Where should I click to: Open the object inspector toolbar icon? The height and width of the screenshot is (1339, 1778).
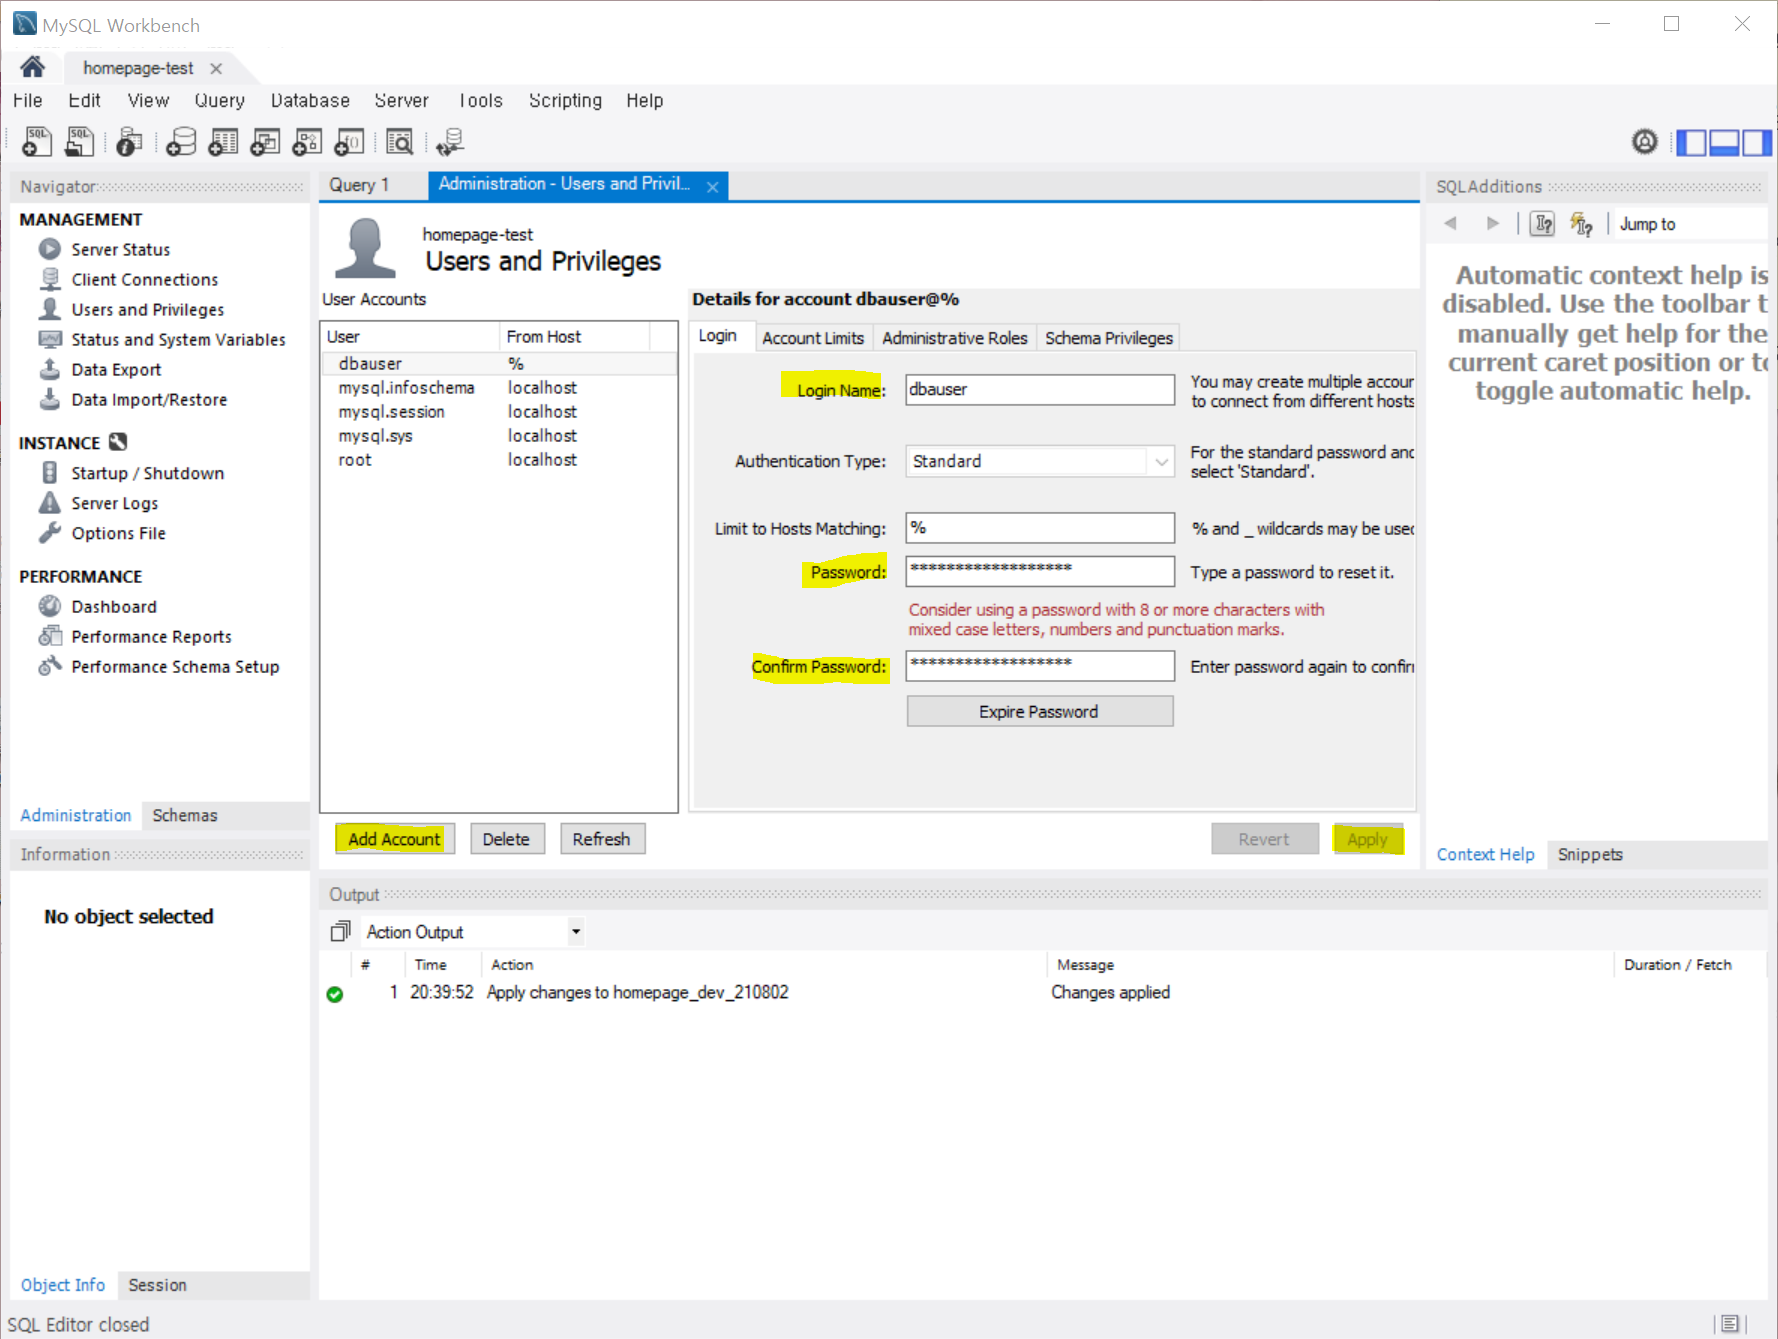point(129,142)
